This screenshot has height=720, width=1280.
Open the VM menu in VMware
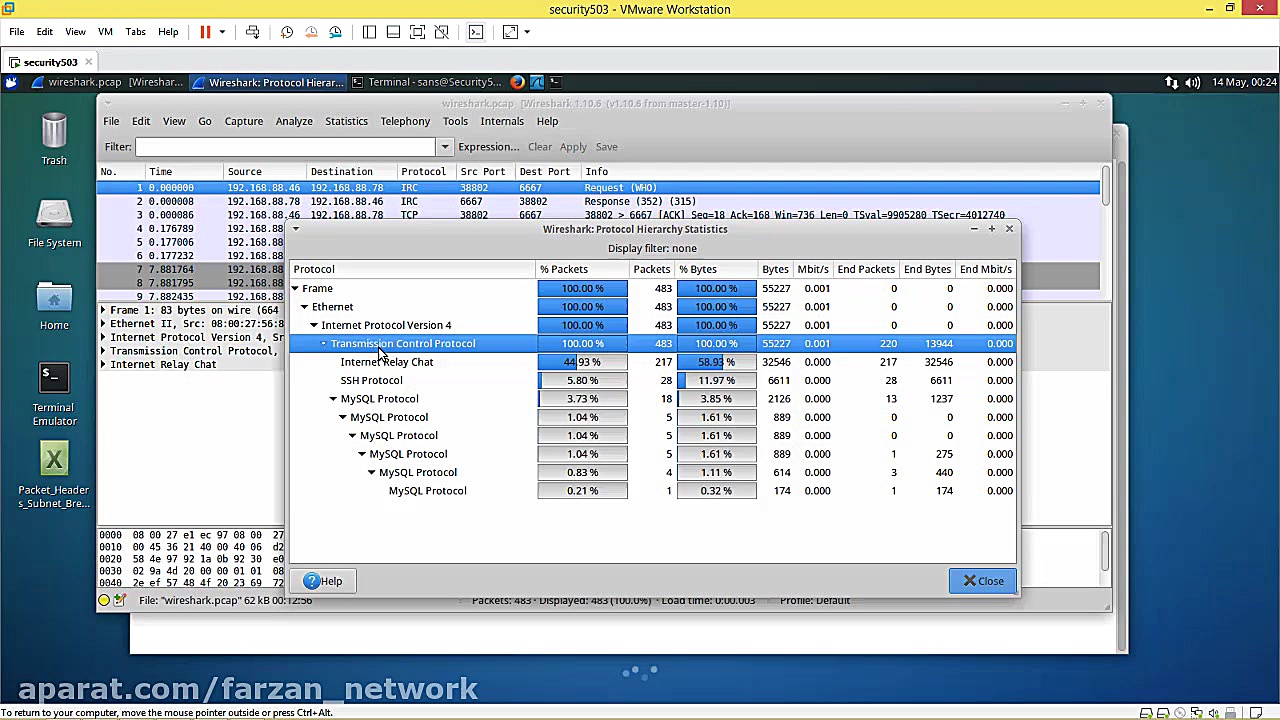point(104,32)
